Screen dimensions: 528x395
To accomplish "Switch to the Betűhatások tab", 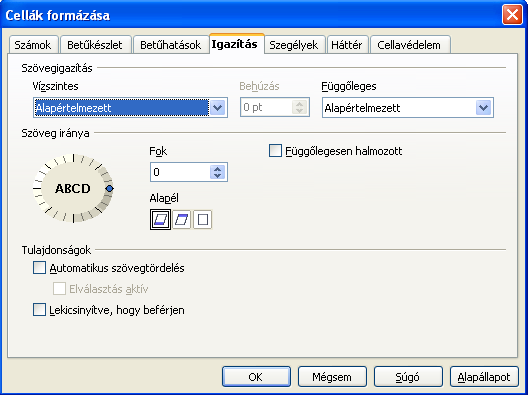I will [170, 45].
